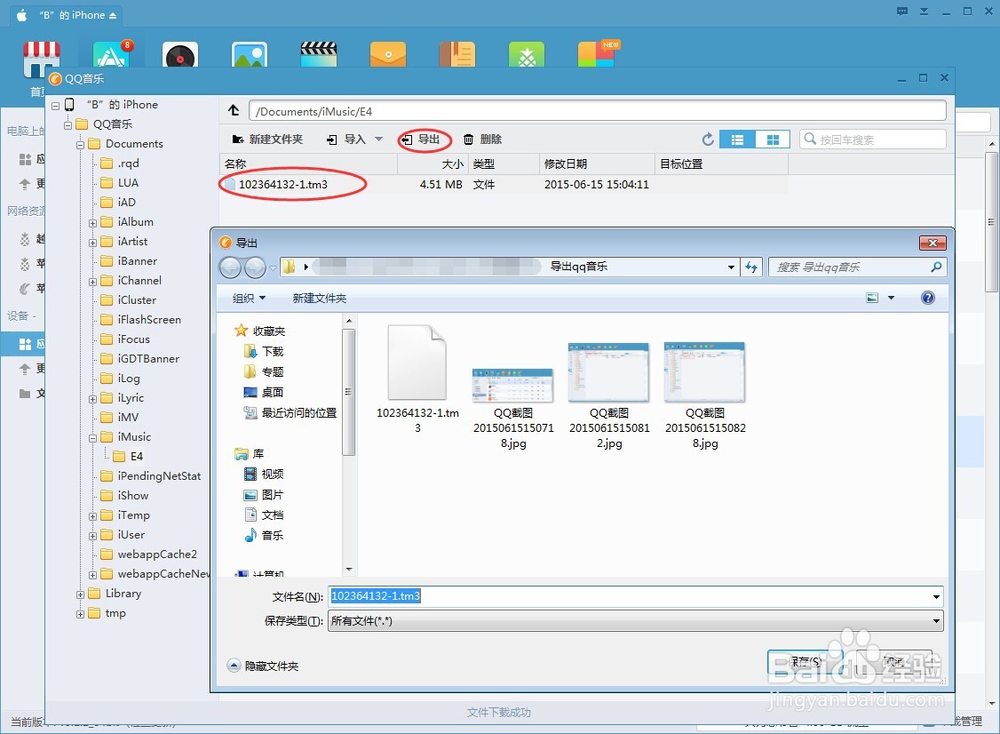The height and width of the screenshot is (734, 1000).
Task: Click the 搜索 导出qq音乐 search field
Action: click(x=857, y=267)
